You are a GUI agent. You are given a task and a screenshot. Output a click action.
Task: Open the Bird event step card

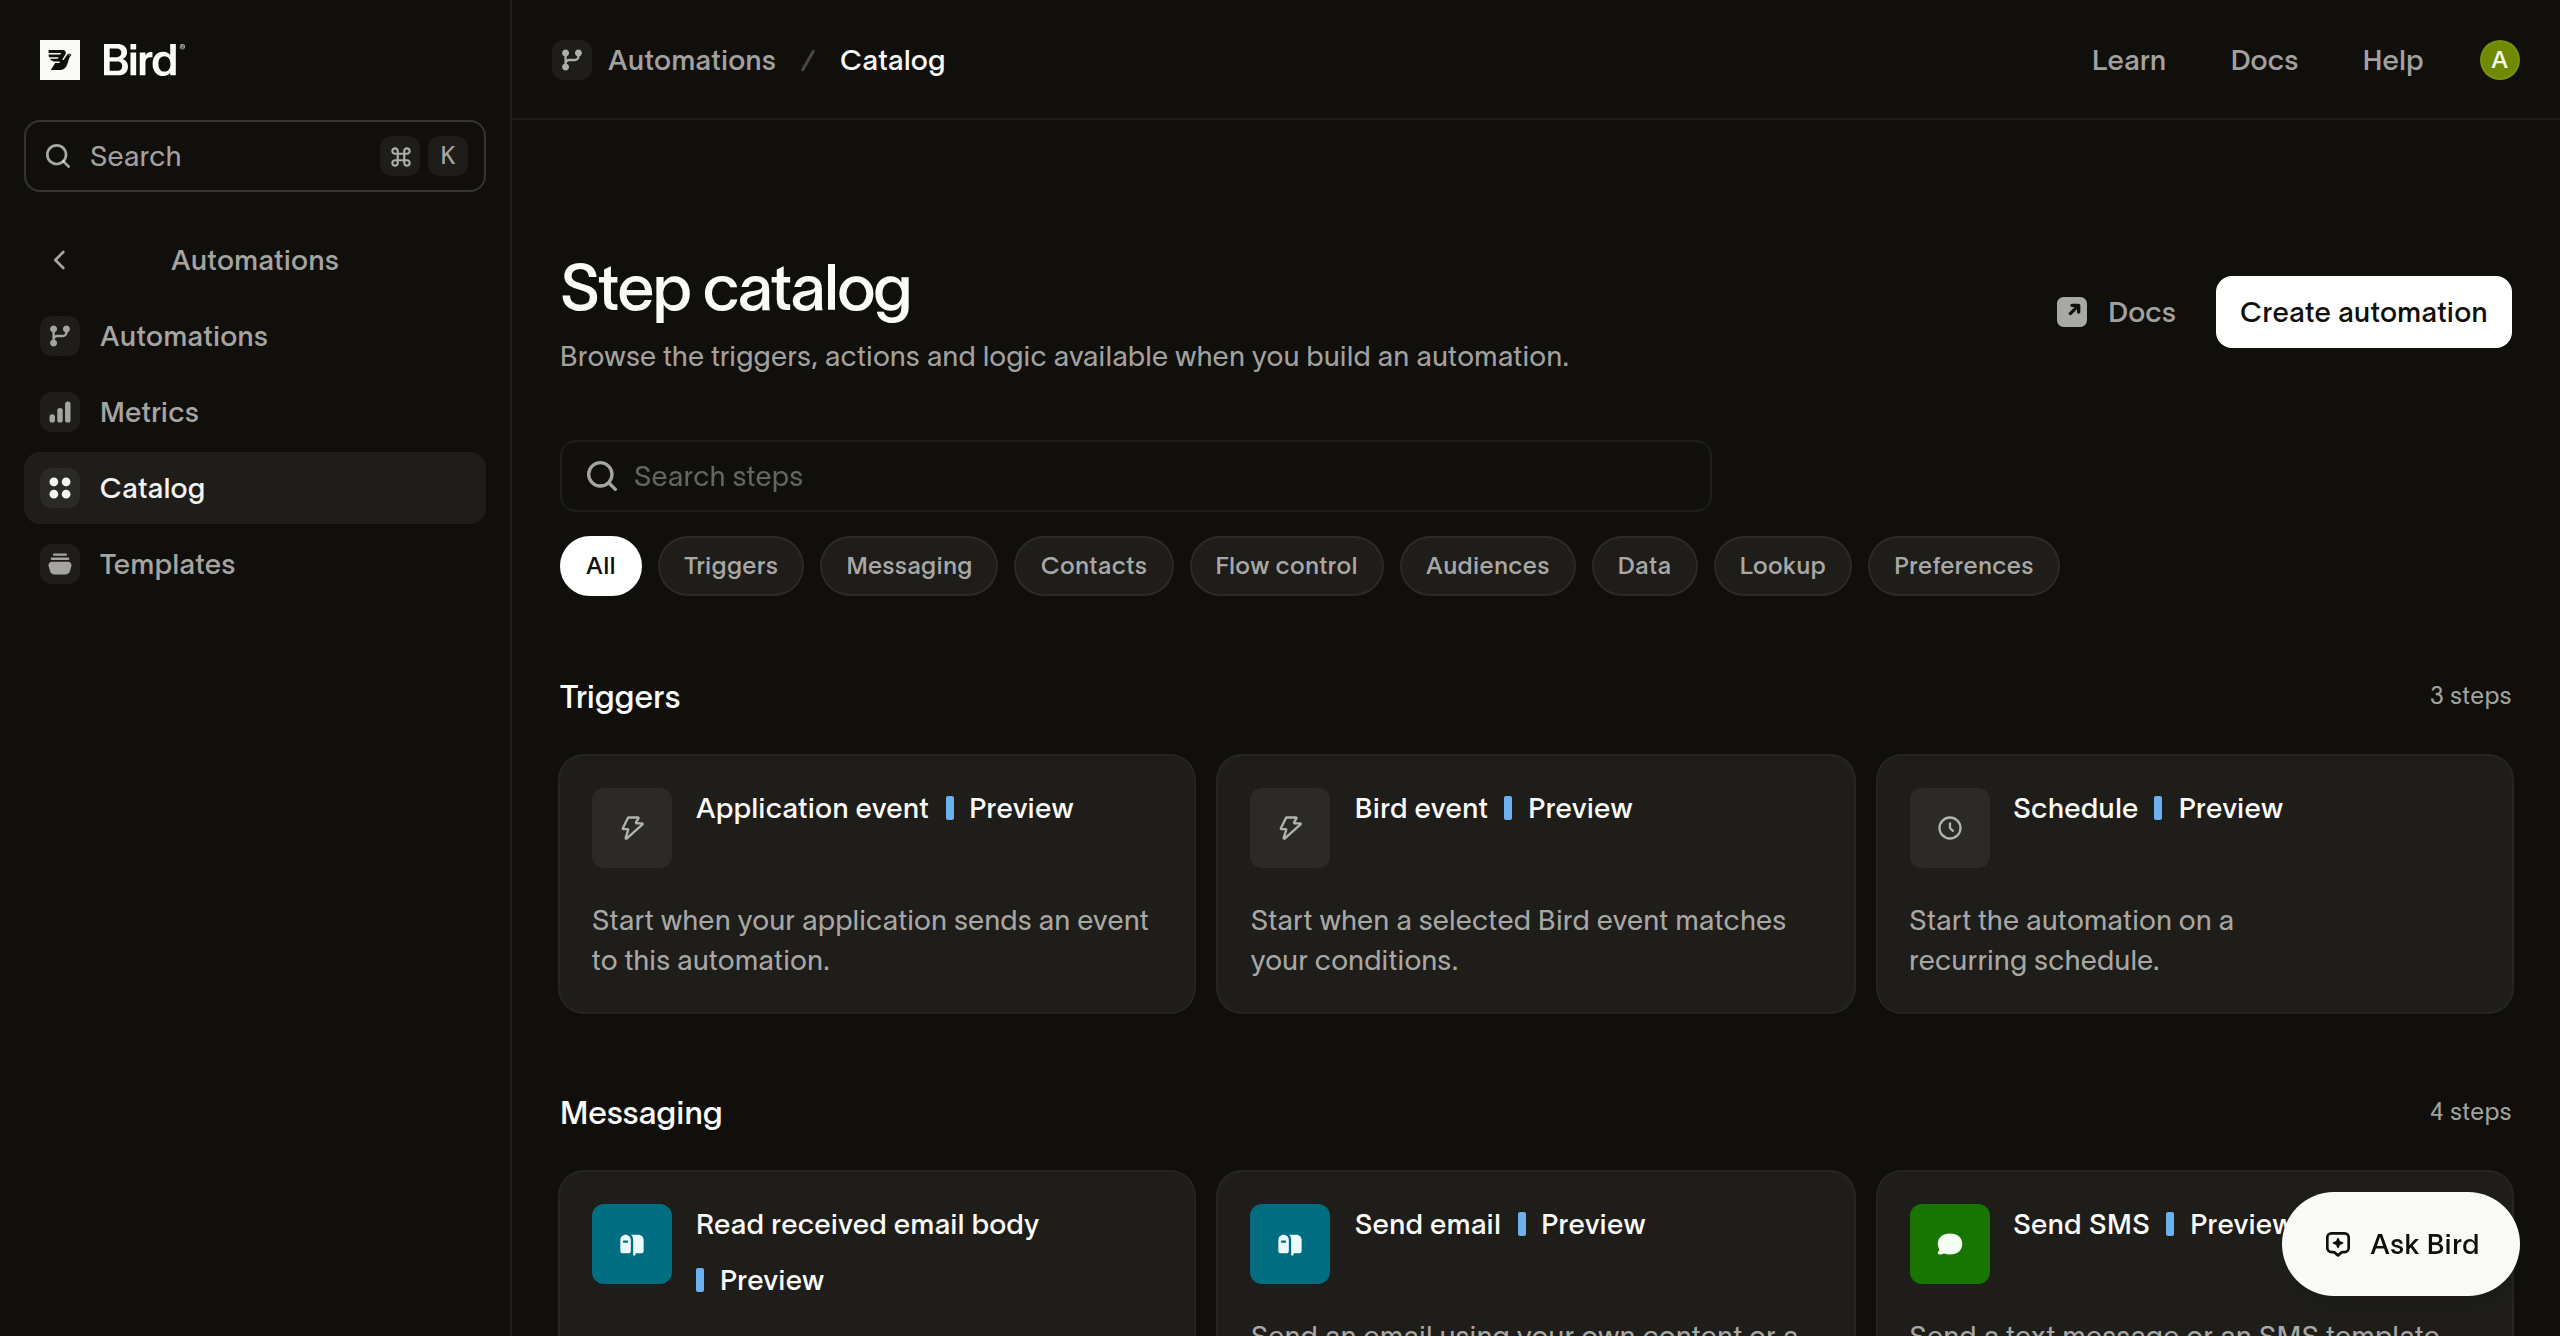click(x=1536, y=884)
